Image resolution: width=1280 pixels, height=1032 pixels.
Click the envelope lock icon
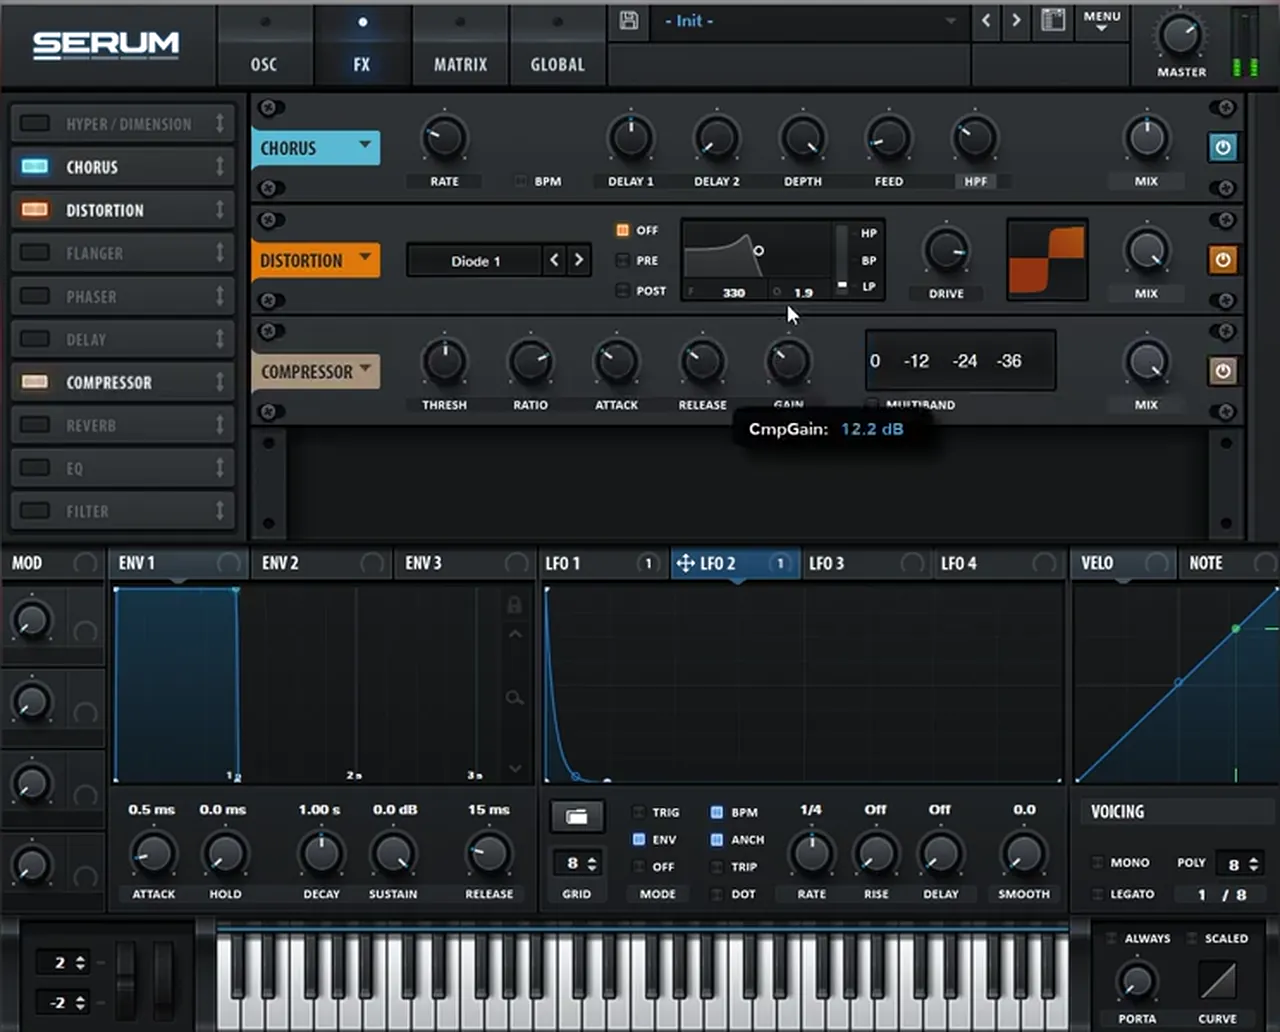click(514, 604)
